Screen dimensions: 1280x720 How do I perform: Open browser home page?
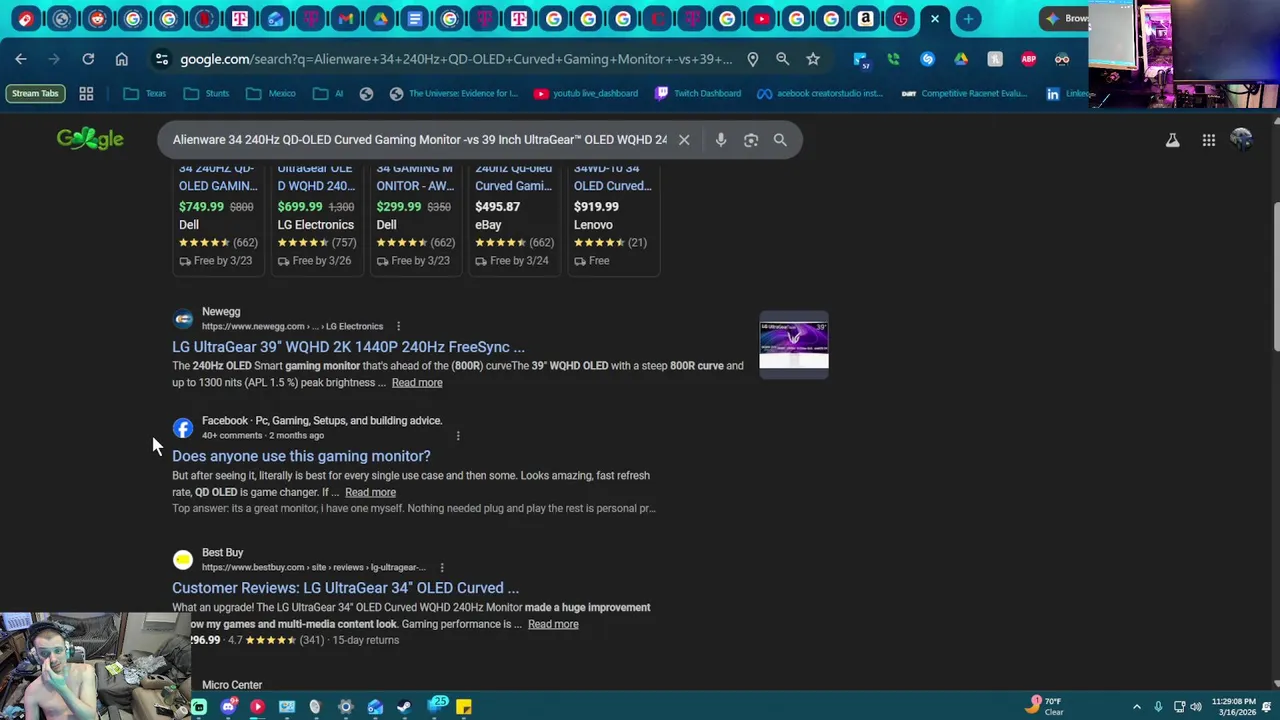(122, 59)
